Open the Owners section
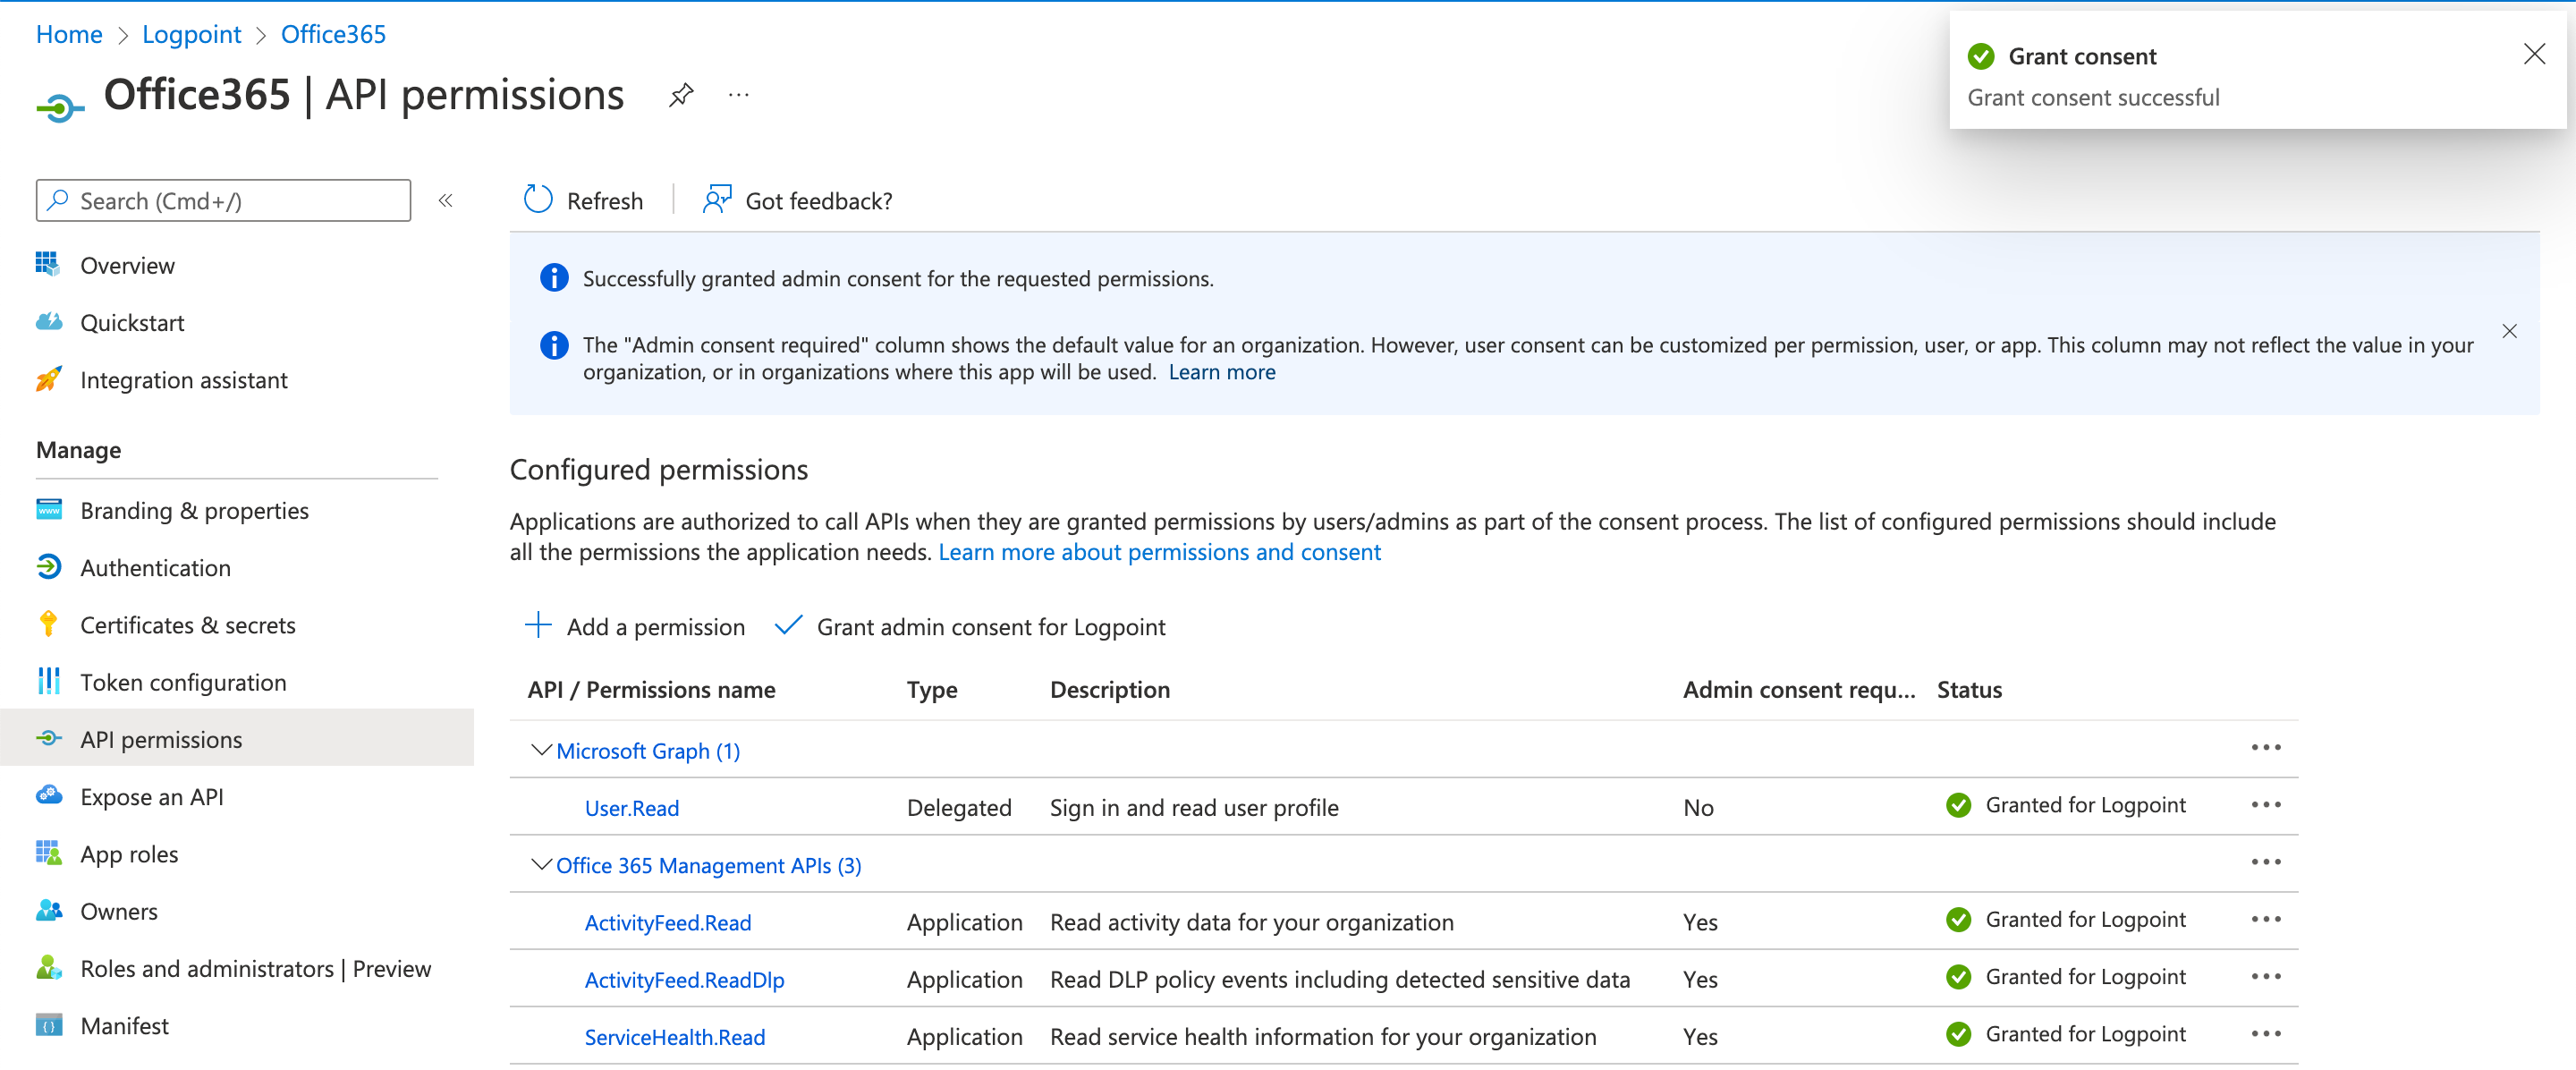 pos(119,911)
